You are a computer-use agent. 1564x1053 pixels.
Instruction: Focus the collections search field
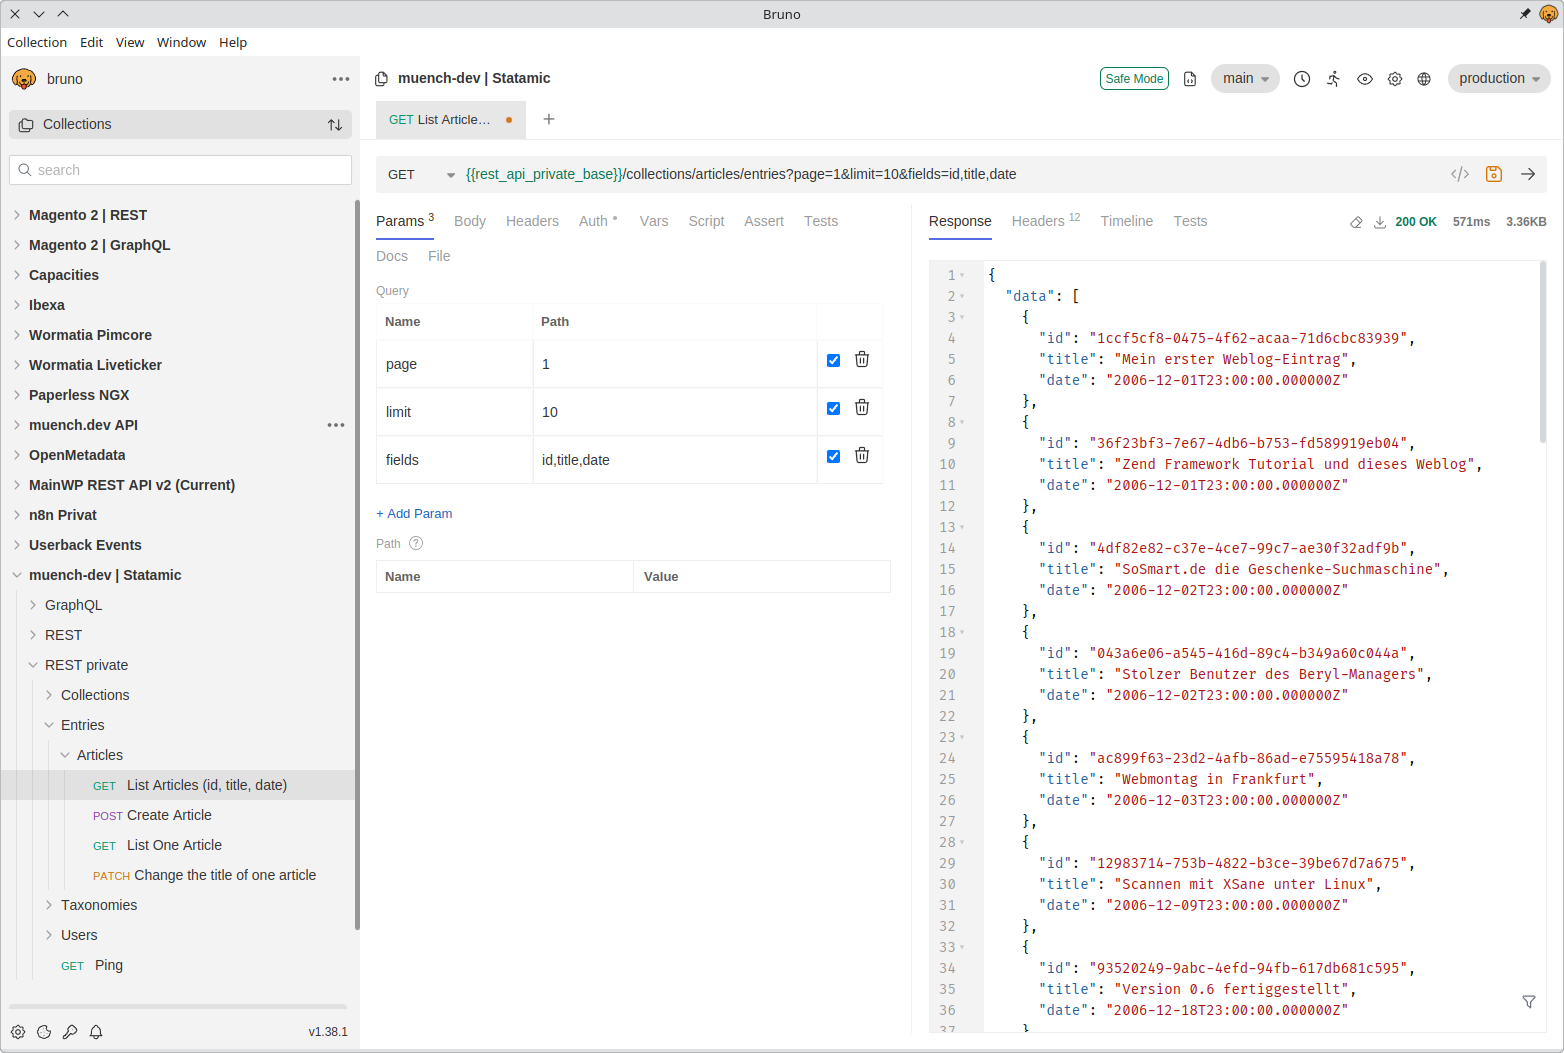[181, 170]
